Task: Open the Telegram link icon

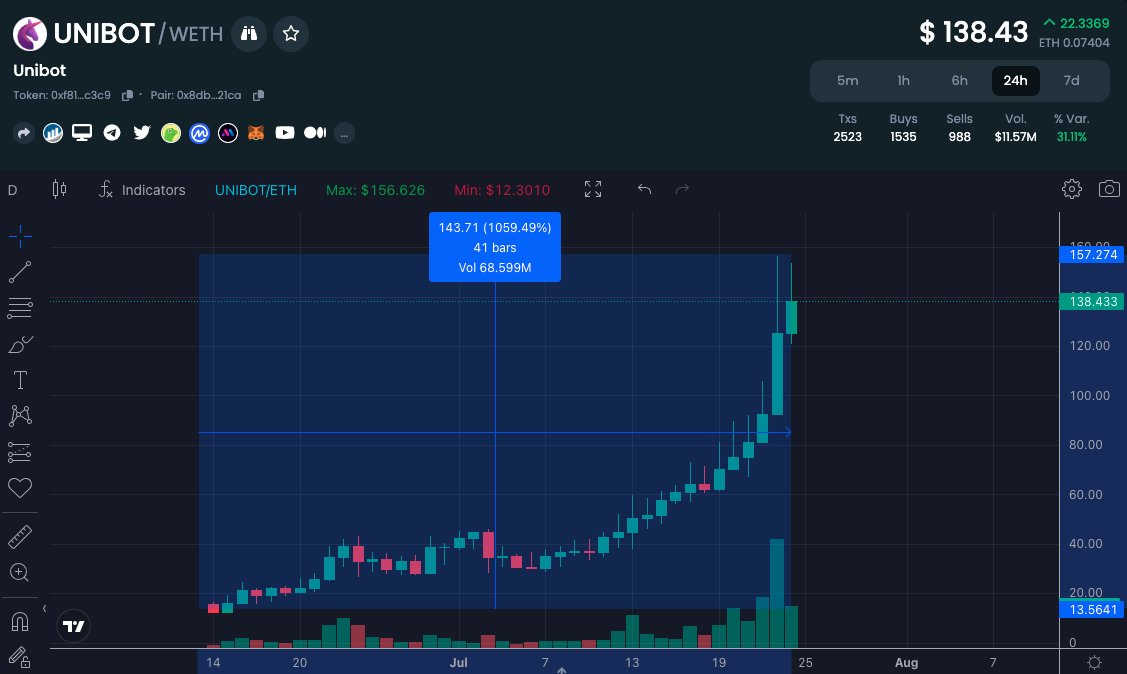Action: click(x=111, y=133)
